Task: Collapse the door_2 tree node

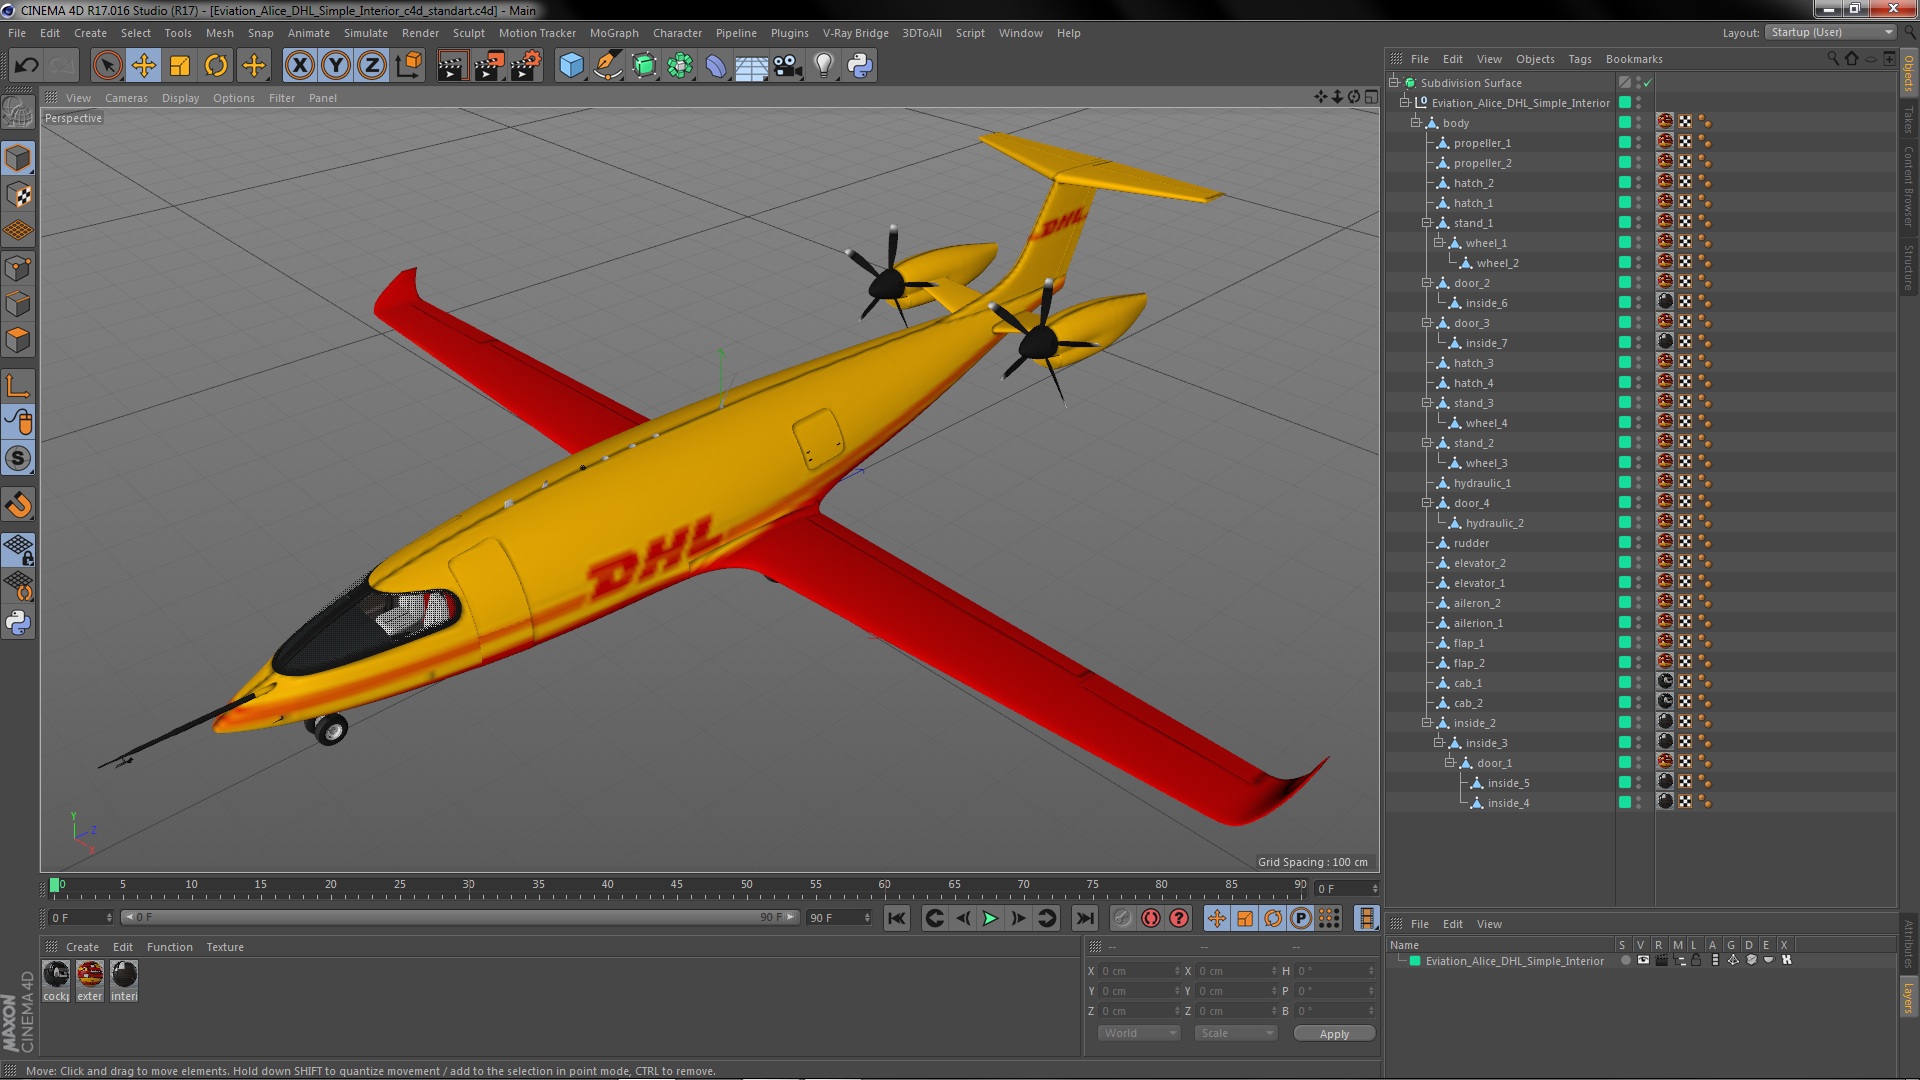Action: pyautogui.click(x=1427, y=283)
